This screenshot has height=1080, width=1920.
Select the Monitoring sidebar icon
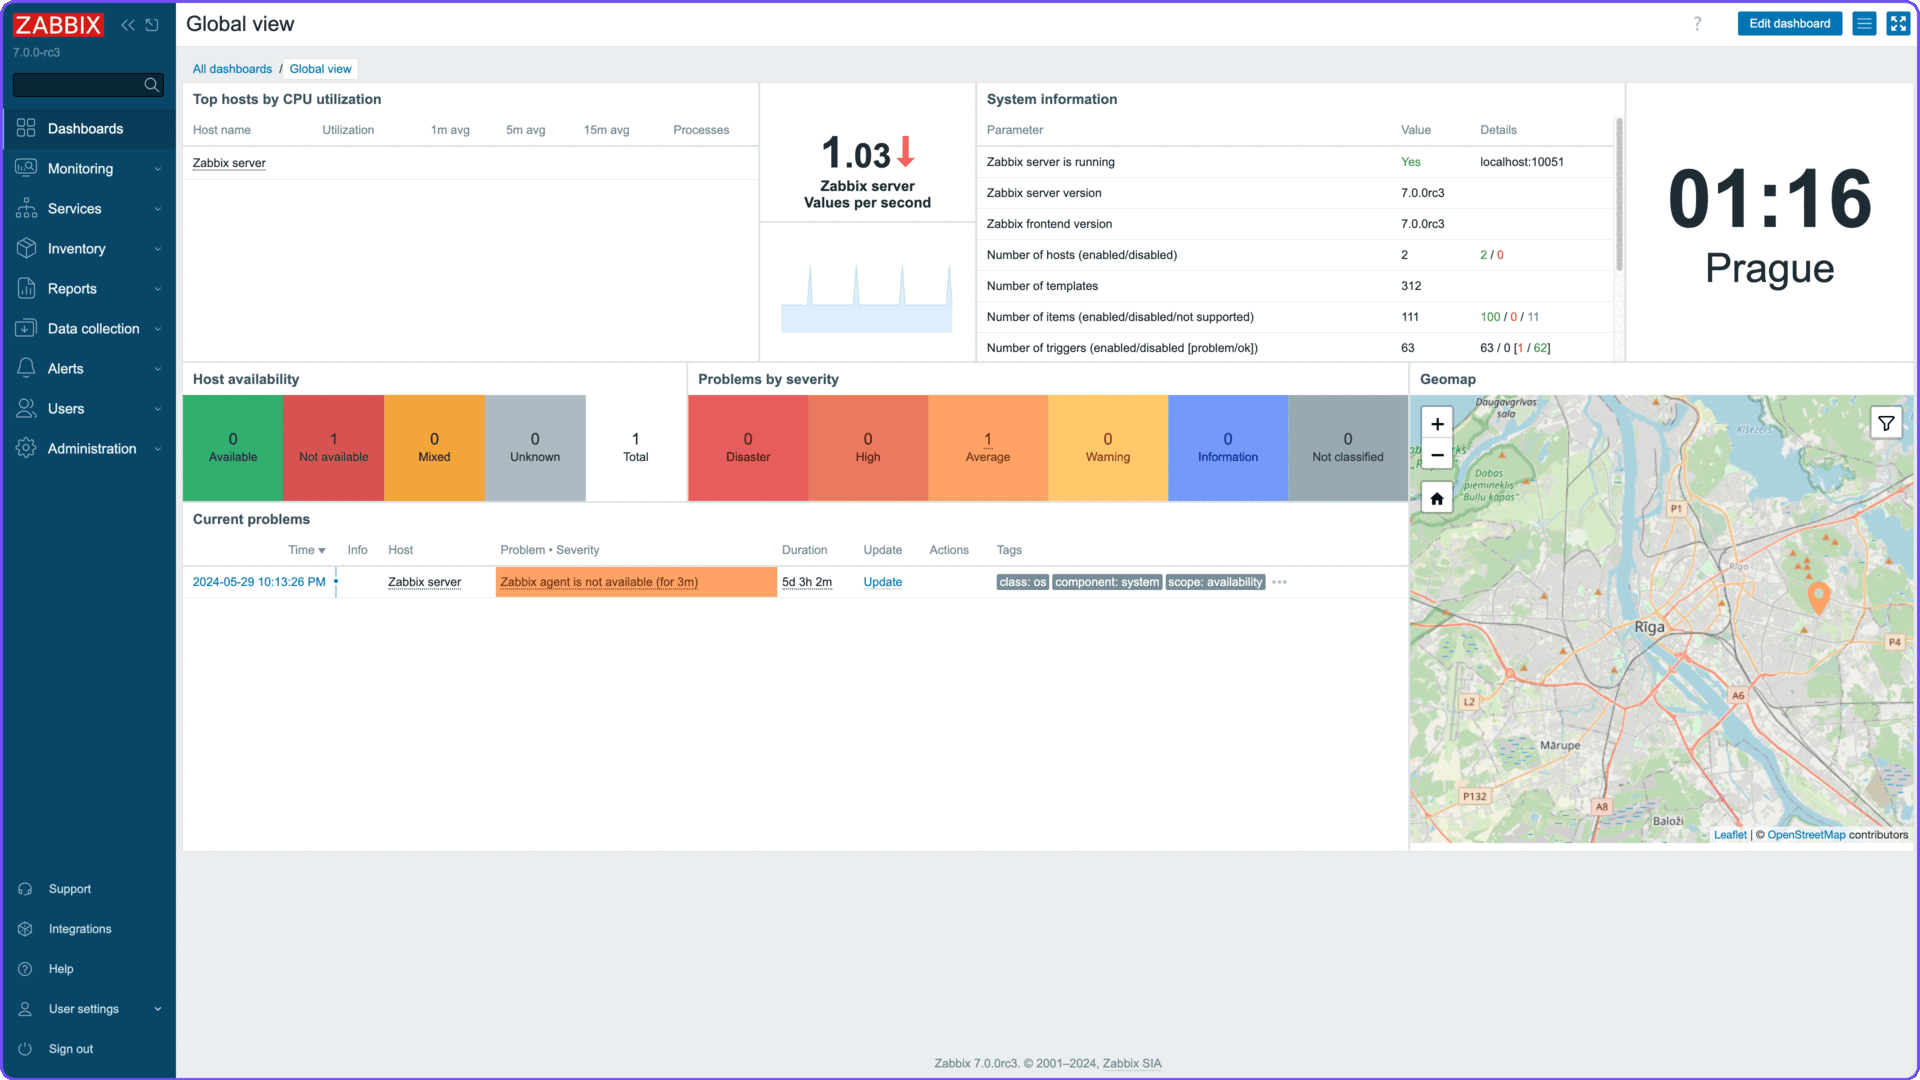26,168
